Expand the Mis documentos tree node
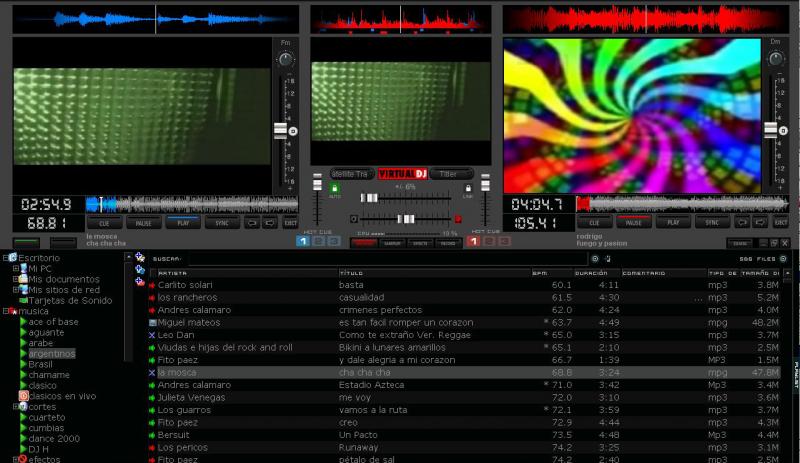 [16, 279]
